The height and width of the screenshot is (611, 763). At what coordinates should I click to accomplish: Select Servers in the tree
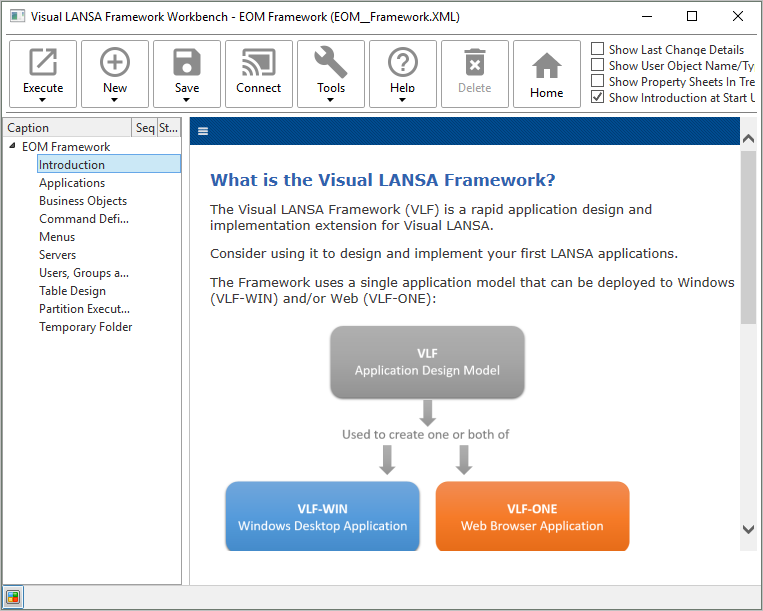57,255
